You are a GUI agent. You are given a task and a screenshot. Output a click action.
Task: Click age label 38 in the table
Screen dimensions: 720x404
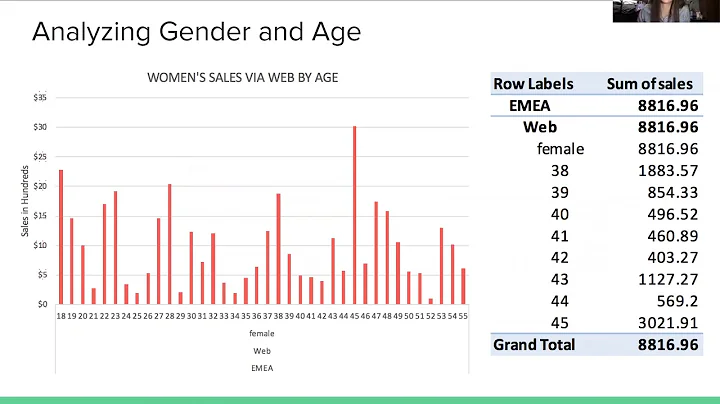560,171
